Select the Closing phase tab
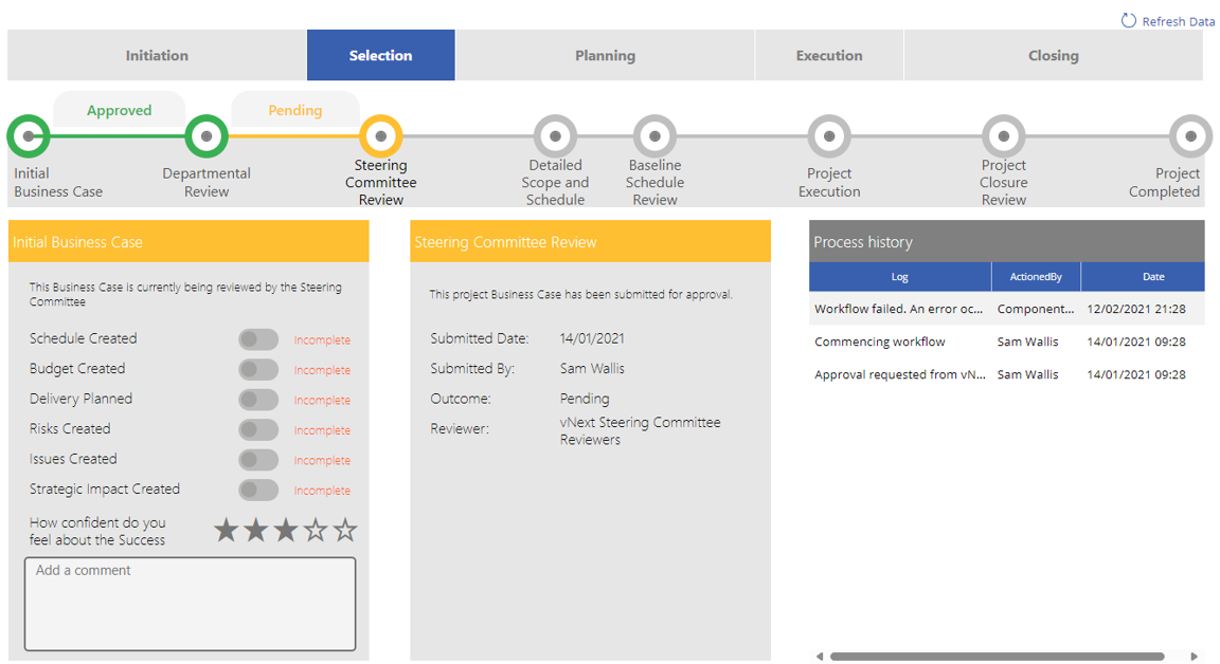1220x664 pixels. 1053,55
